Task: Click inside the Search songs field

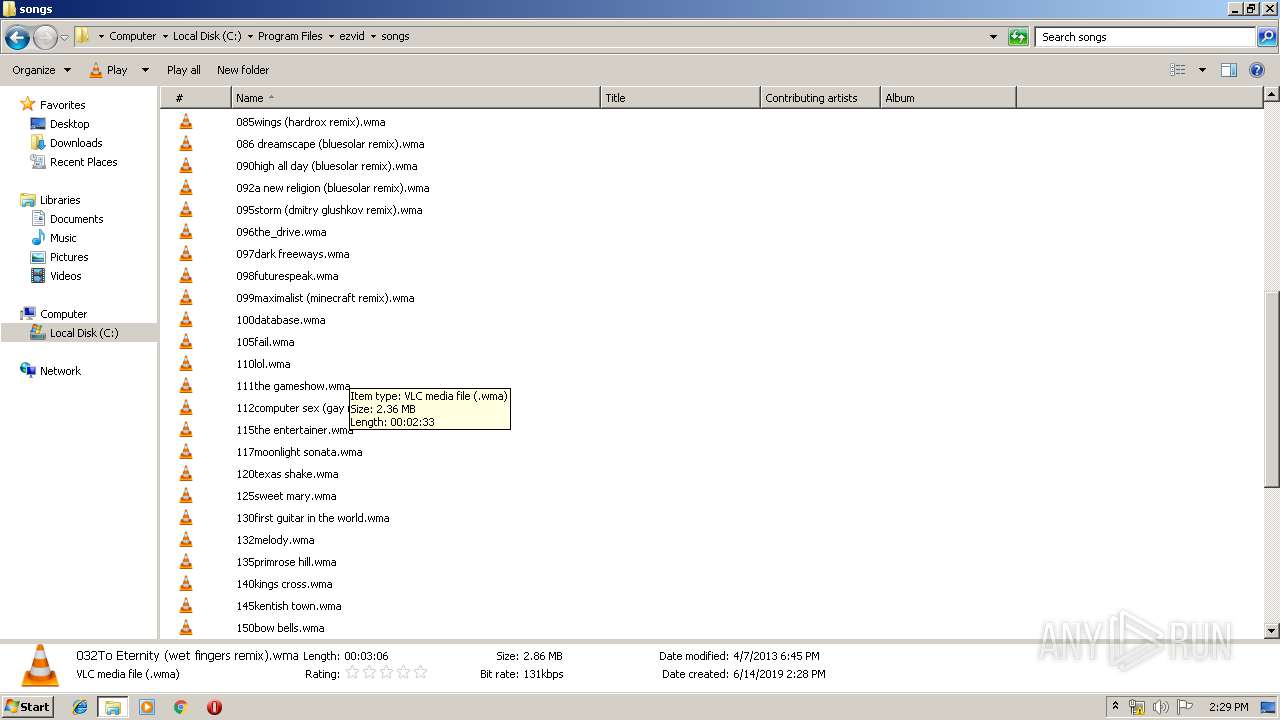Action: (x=1145, y=37)
